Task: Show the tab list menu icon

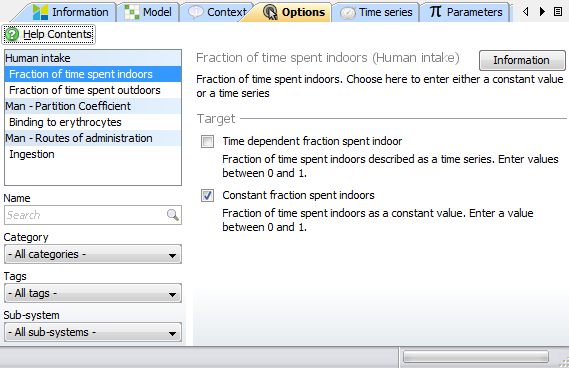Action: point(558,12)
